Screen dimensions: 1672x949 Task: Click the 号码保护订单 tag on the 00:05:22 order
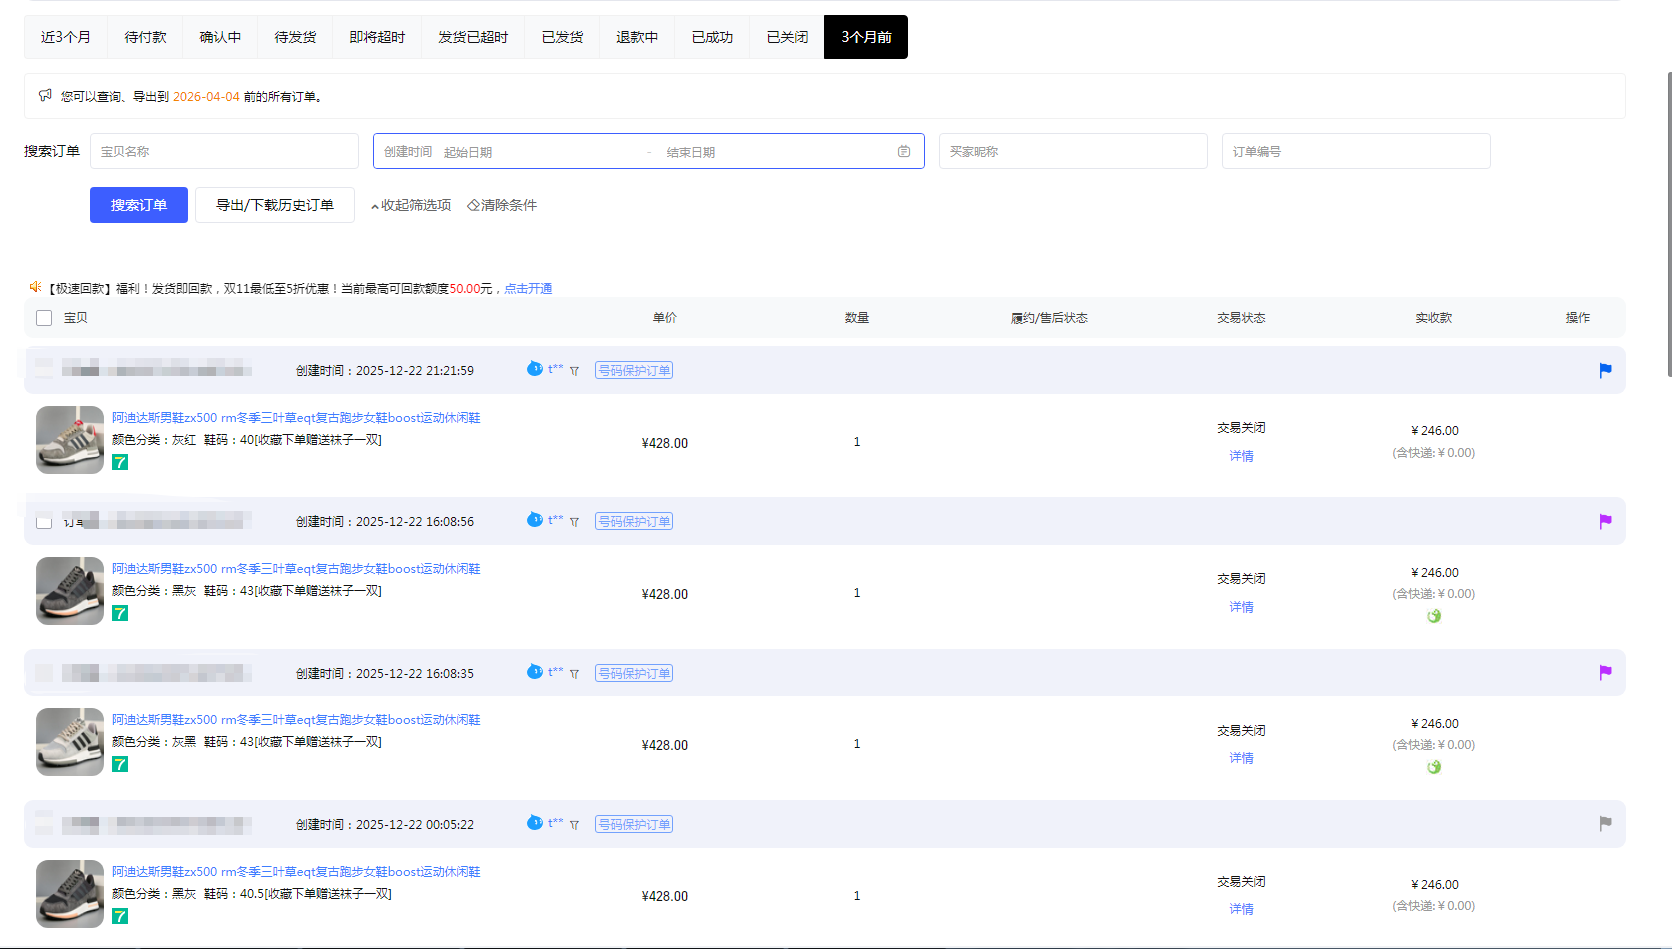pyautogui.click(x=634, y=824)
